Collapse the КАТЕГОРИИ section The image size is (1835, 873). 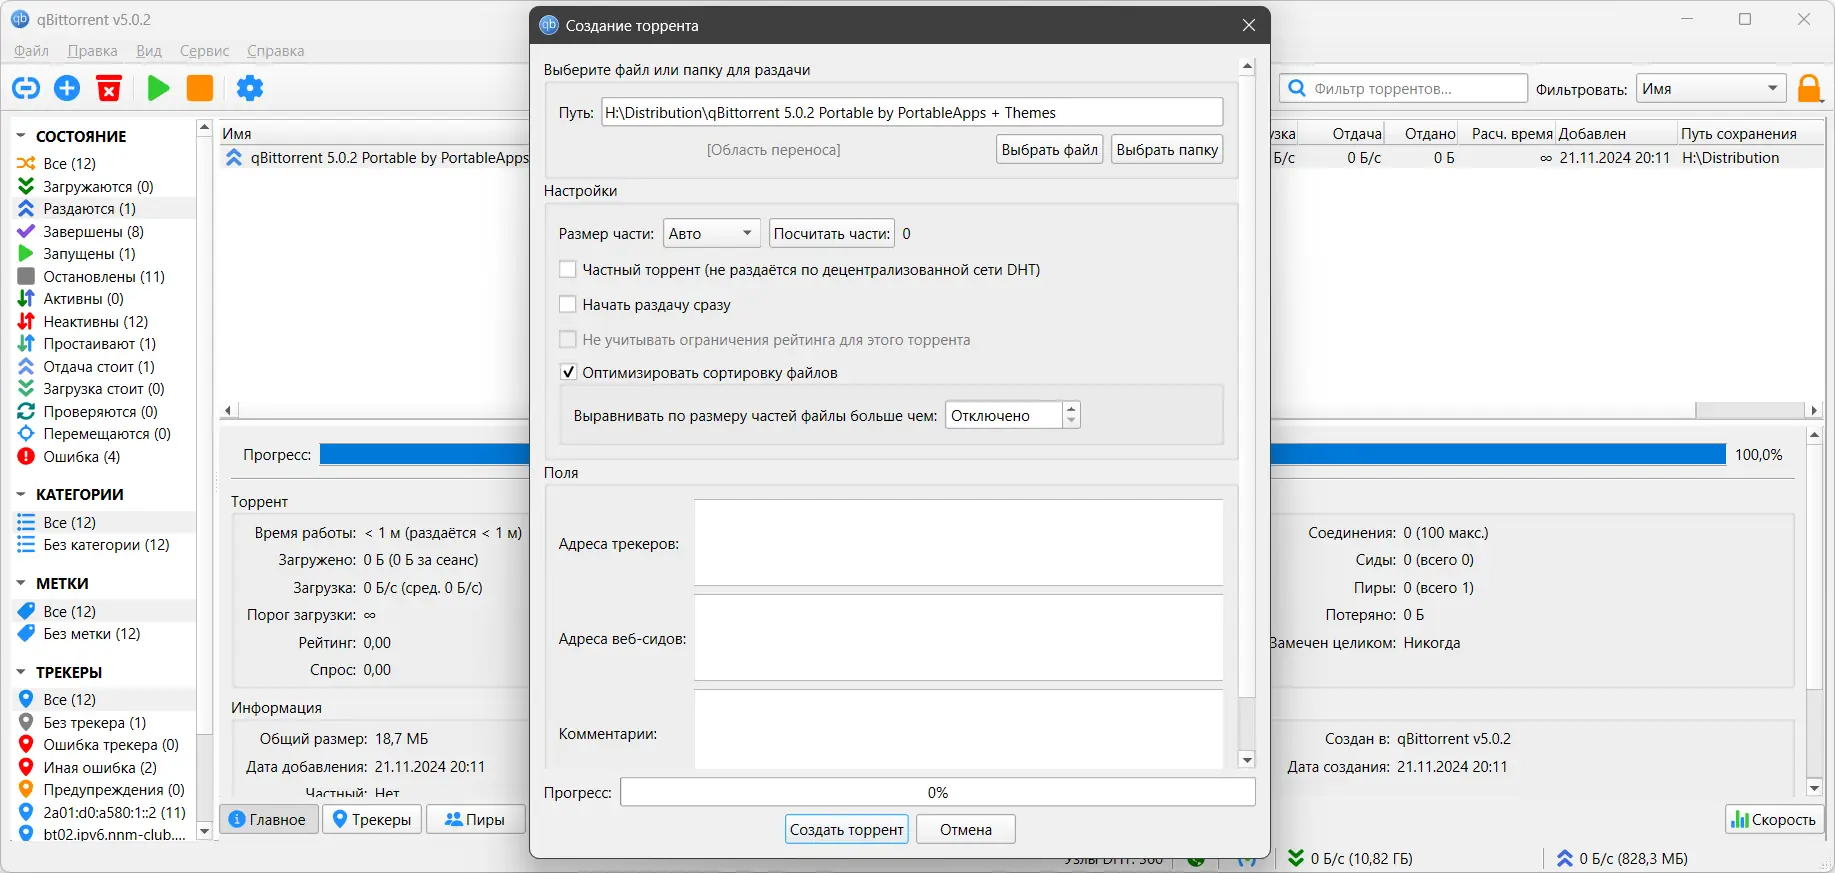(21, 494)
